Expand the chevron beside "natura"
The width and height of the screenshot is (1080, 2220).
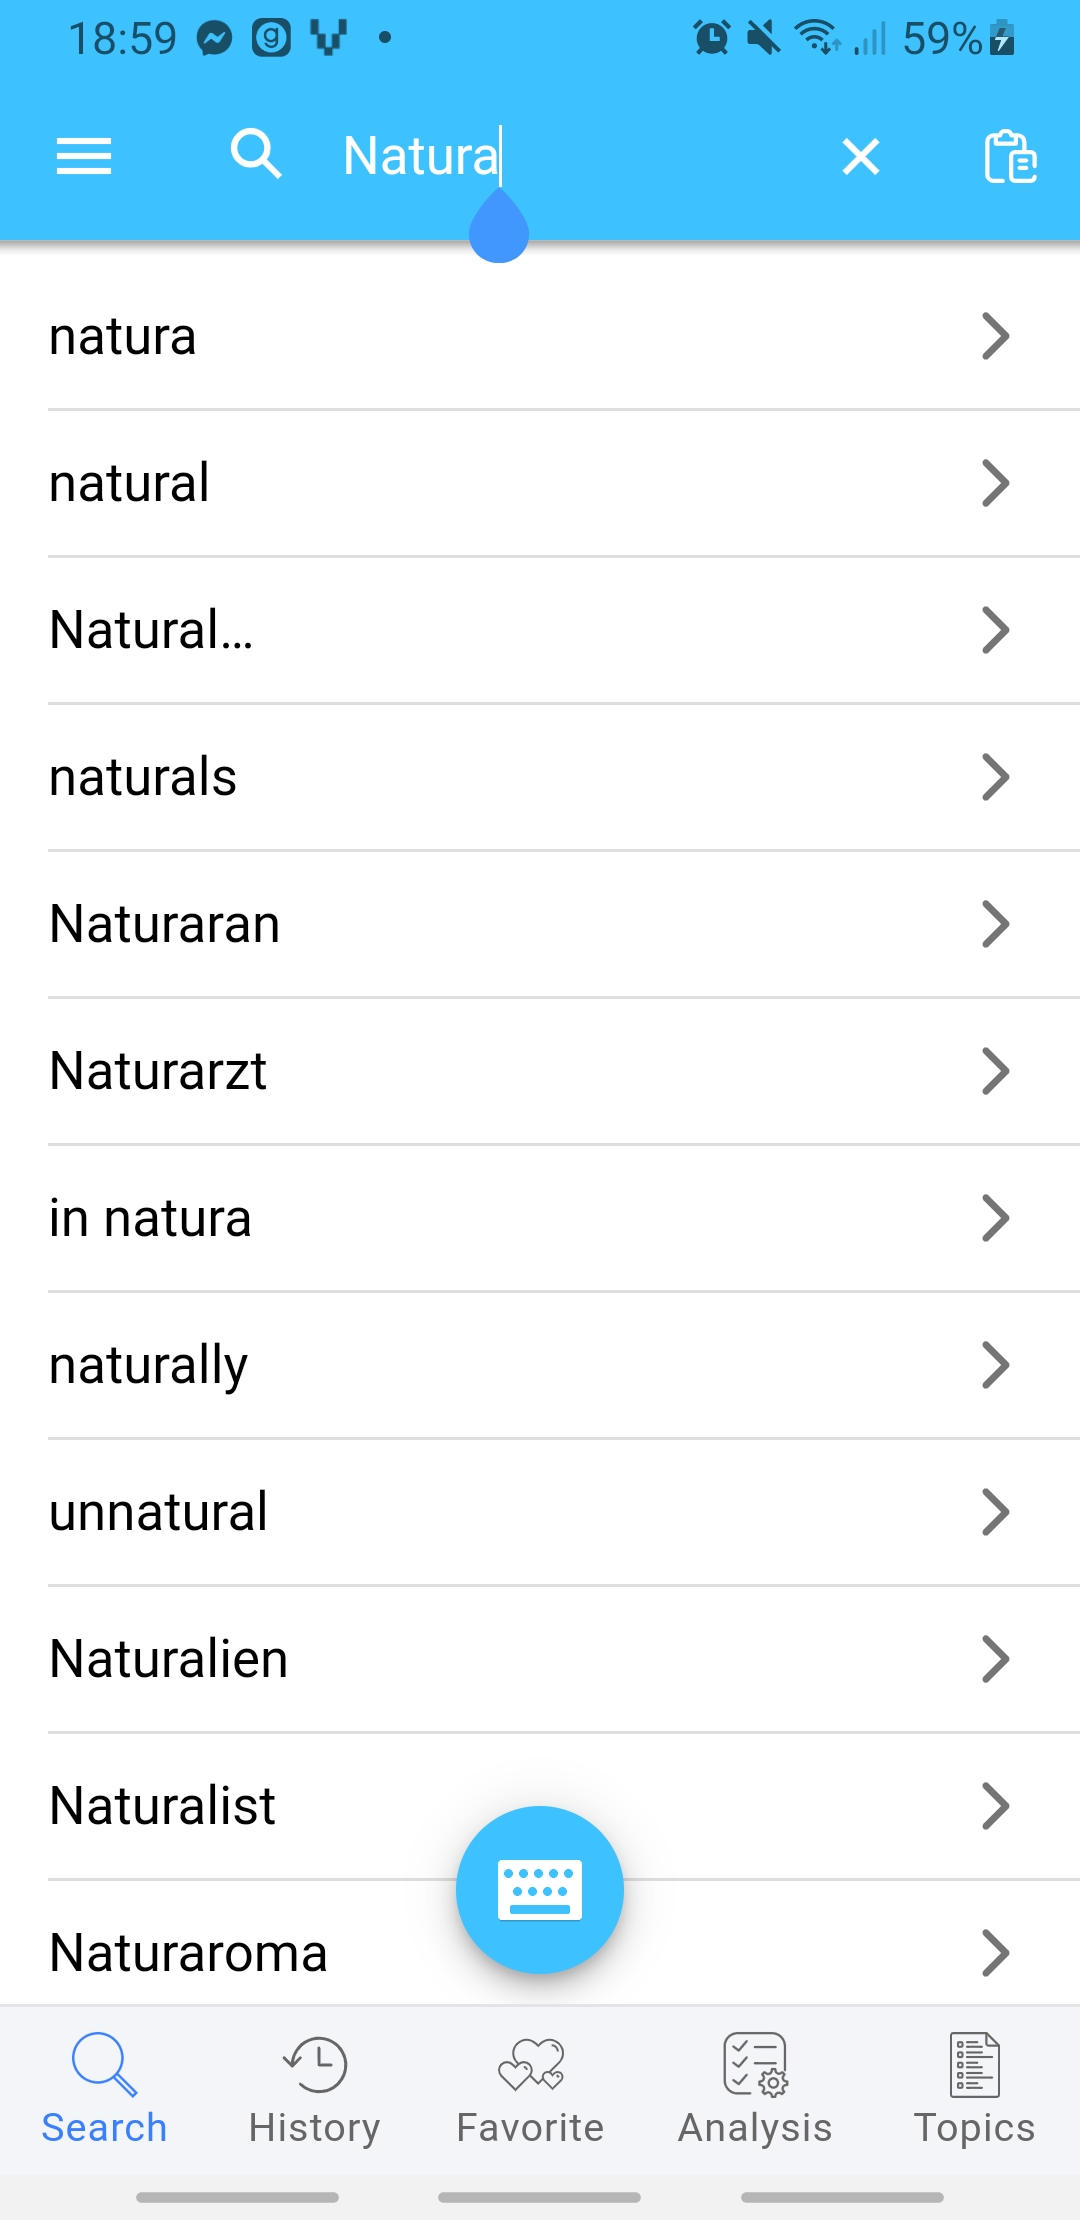tap(995, 336)
